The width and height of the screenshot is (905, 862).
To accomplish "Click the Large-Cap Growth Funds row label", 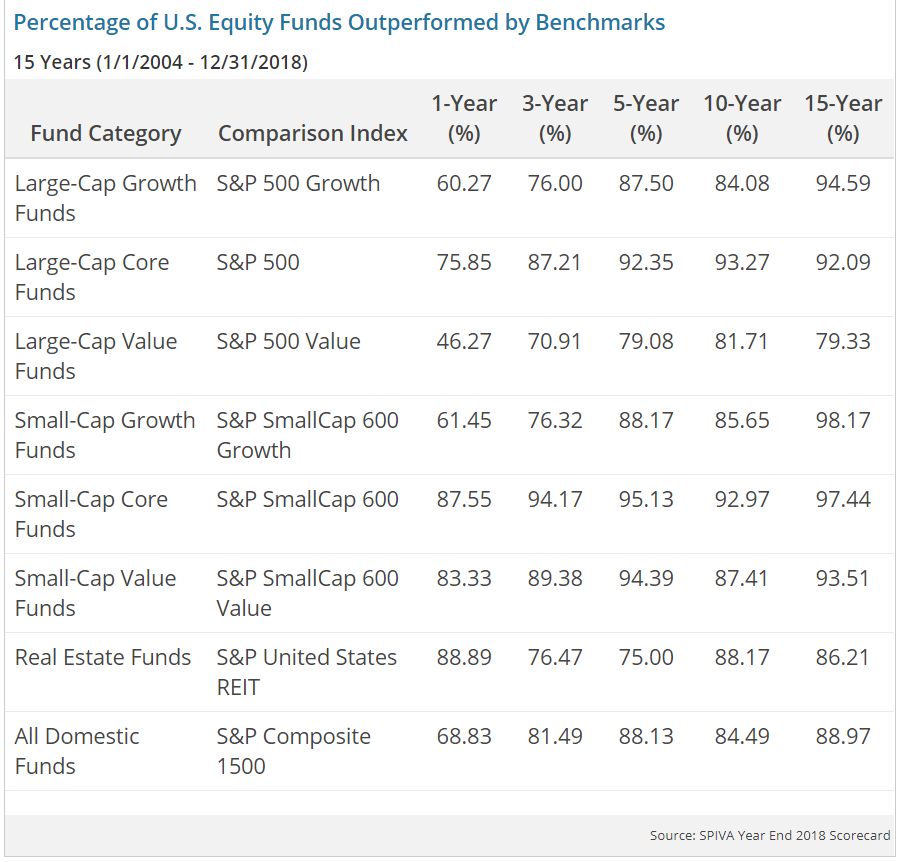I will click(x=105, y=198).
